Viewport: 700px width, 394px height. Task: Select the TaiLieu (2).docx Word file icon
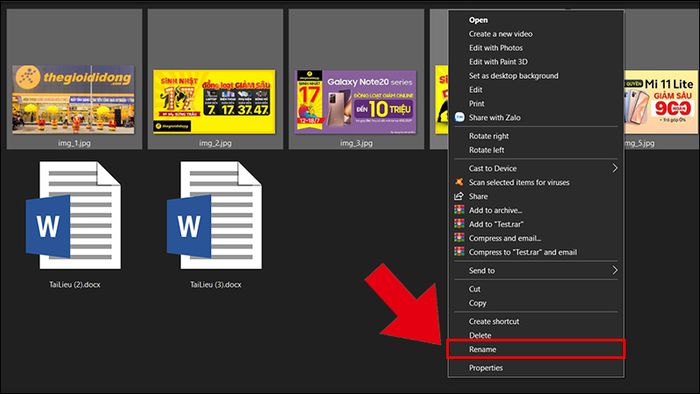74,216
